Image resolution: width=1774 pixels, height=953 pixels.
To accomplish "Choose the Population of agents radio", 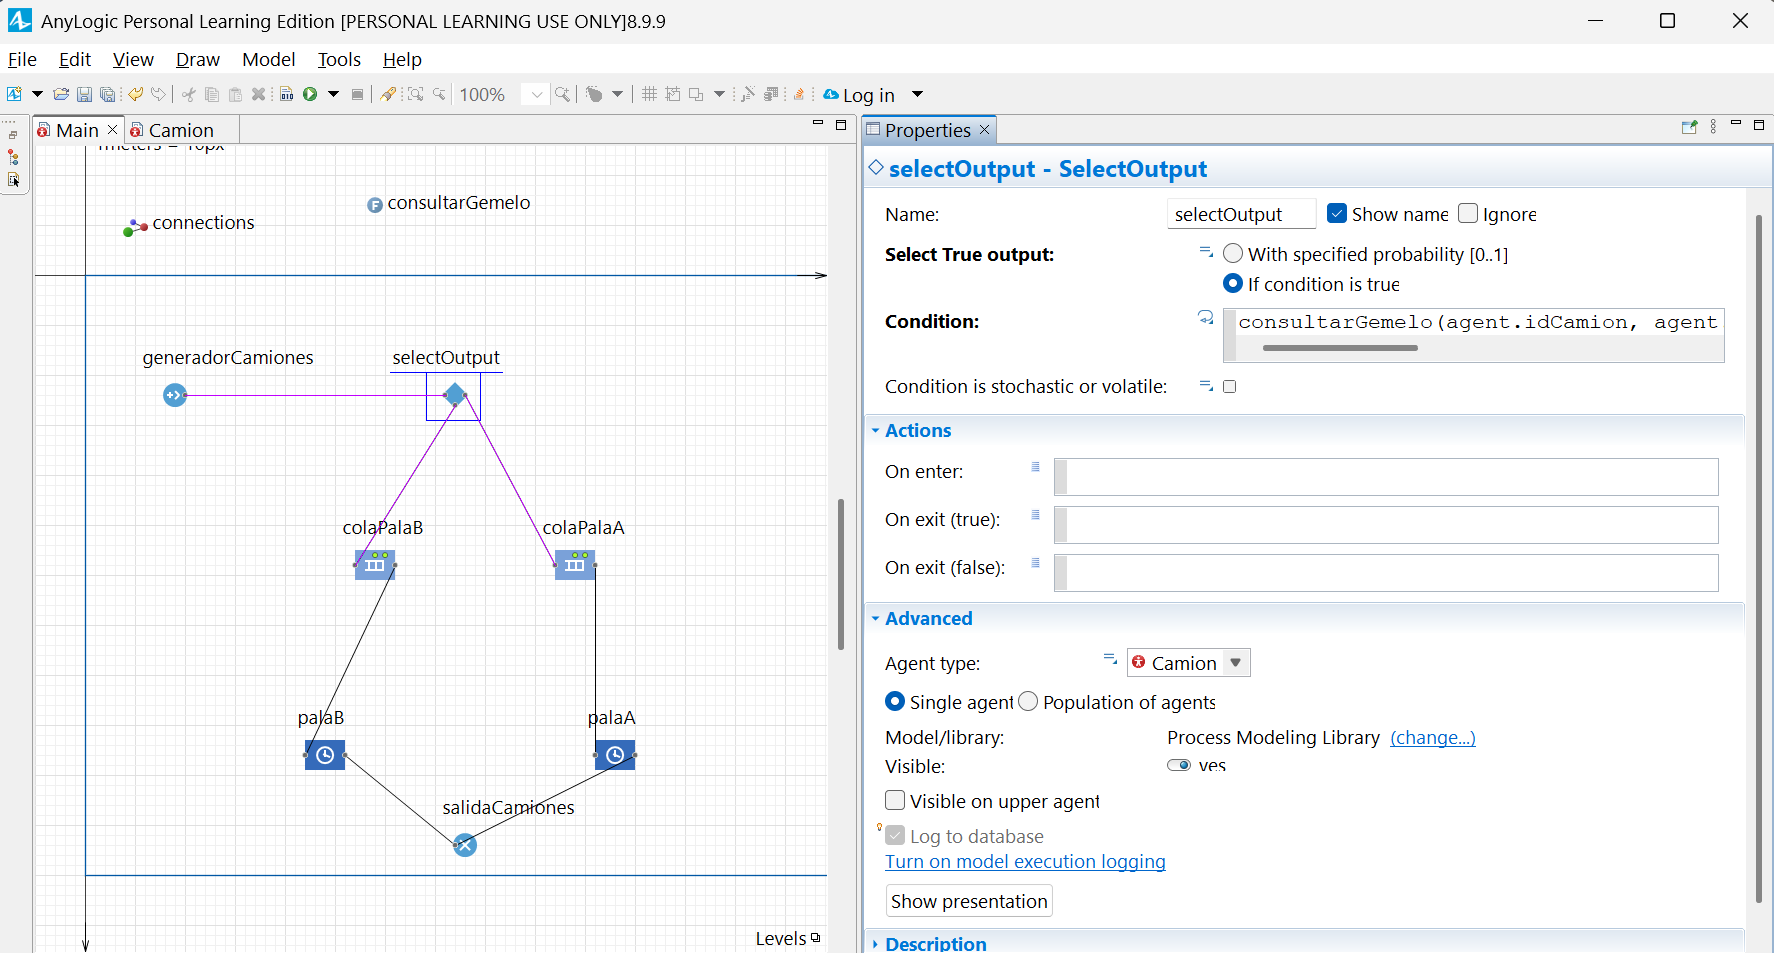I will [x=1028, y=701].
